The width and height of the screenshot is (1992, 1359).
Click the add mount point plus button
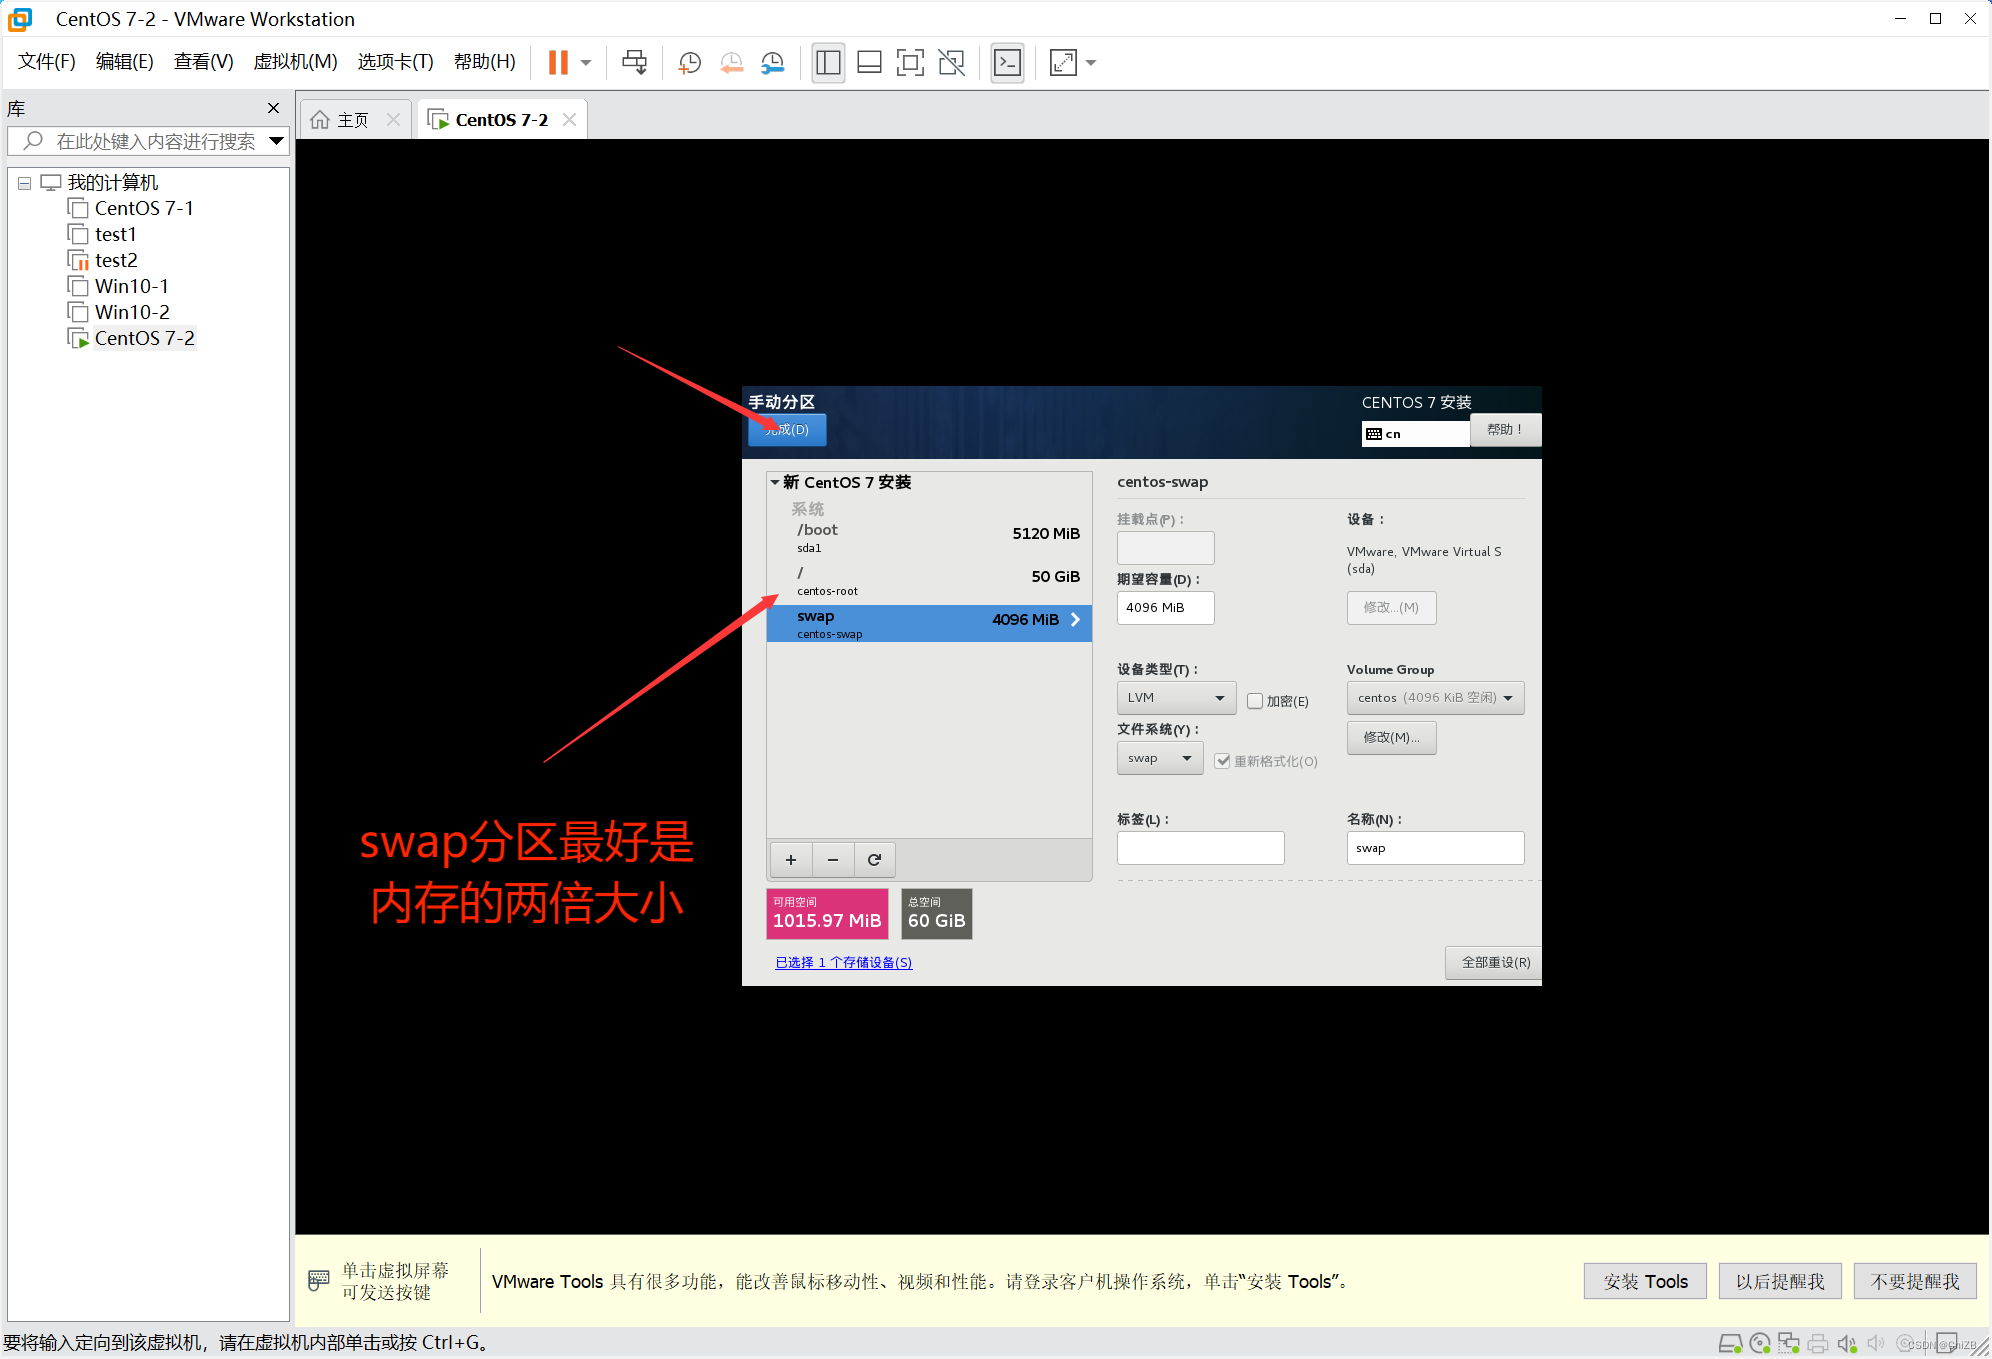pyautogui.click(x=791, y=860)
